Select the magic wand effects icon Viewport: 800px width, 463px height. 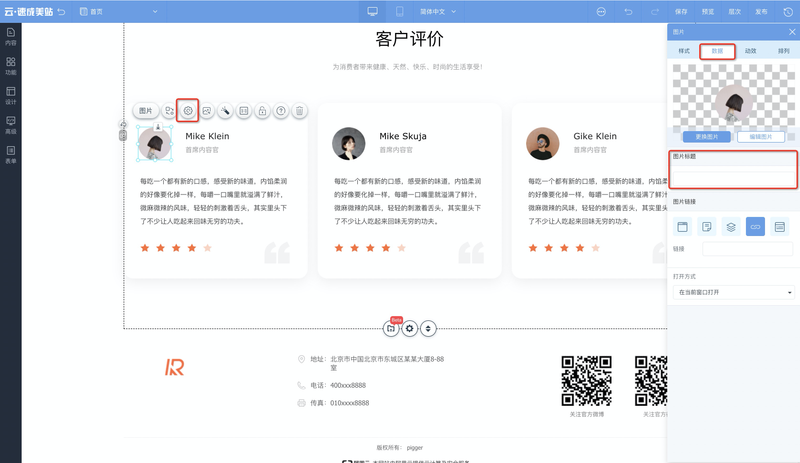coord(225,111)
